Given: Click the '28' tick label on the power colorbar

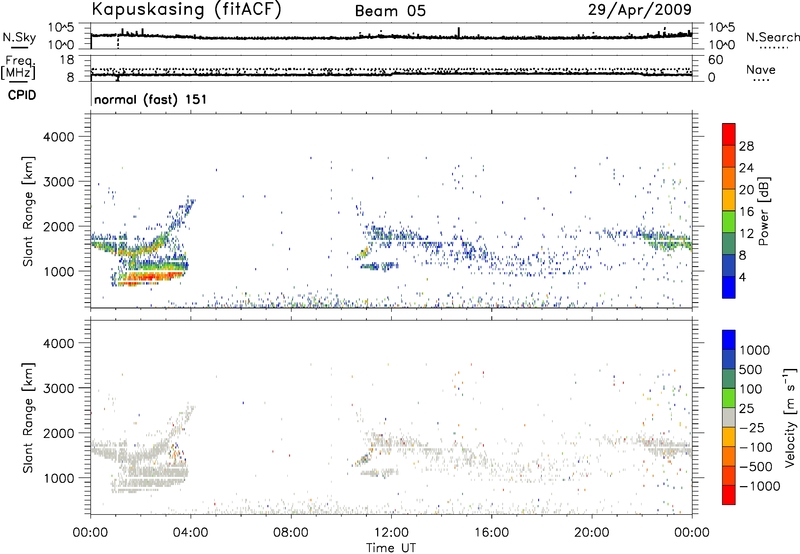Looking at the screenshot, I should [x=746, y=146].
